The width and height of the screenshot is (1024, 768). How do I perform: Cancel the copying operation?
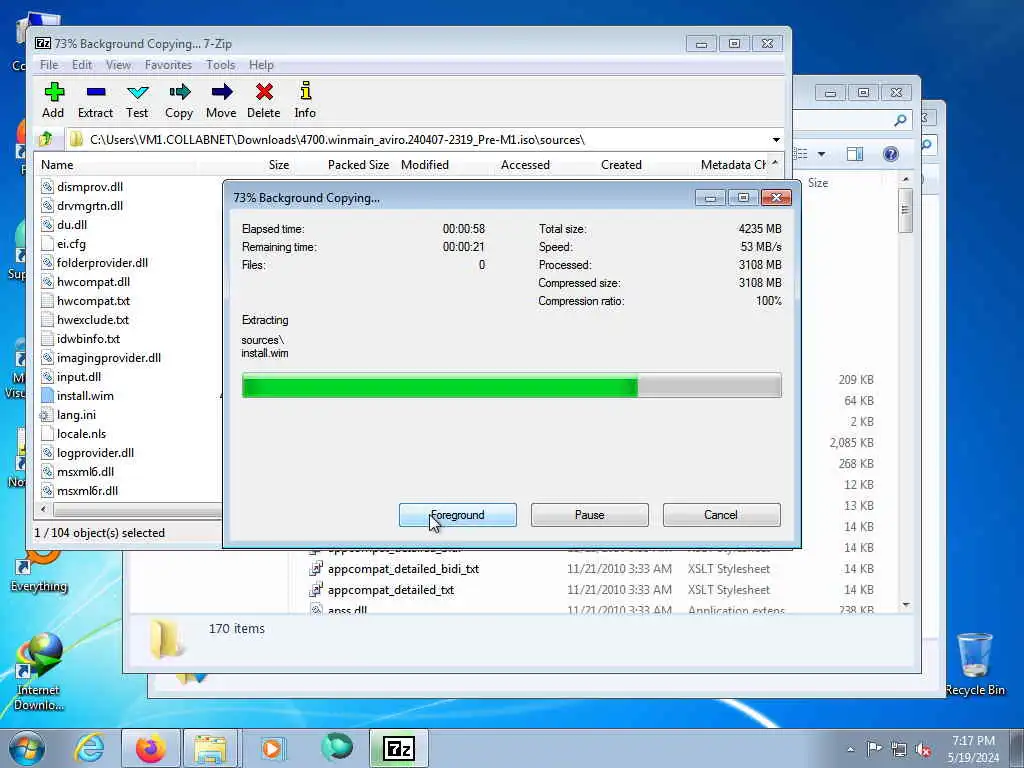(x=721, y=515)
